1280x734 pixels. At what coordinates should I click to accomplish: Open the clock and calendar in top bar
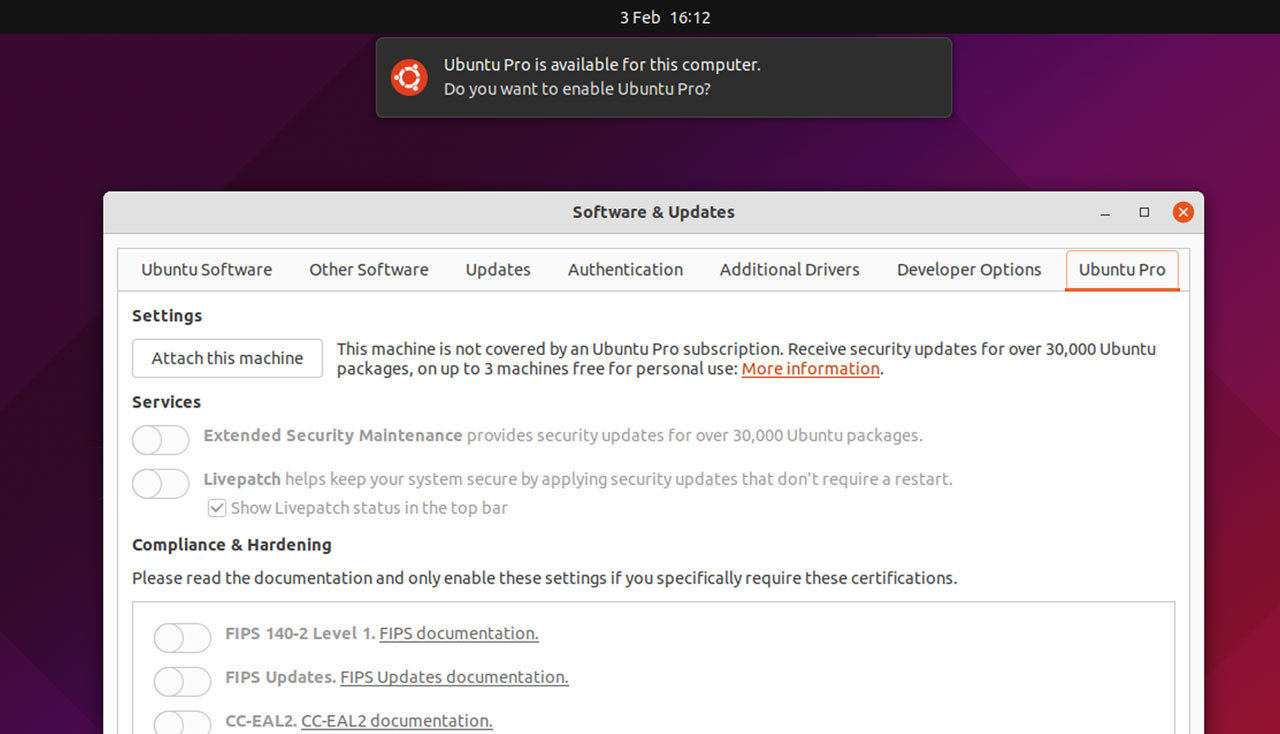point(664,17)
